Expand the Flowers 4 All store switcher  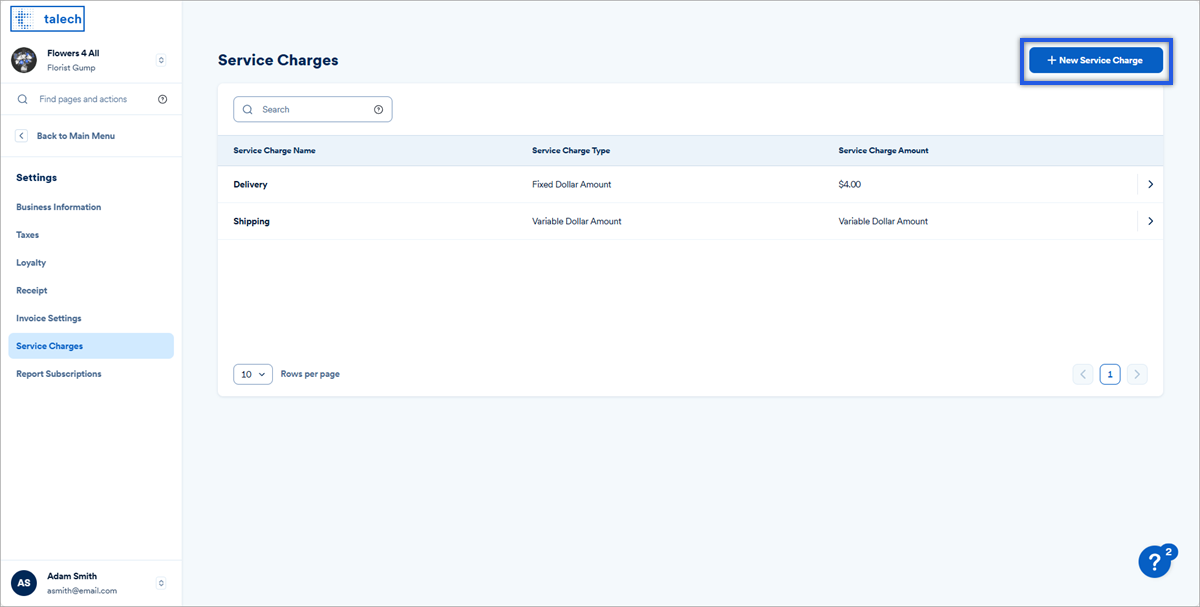161,60
